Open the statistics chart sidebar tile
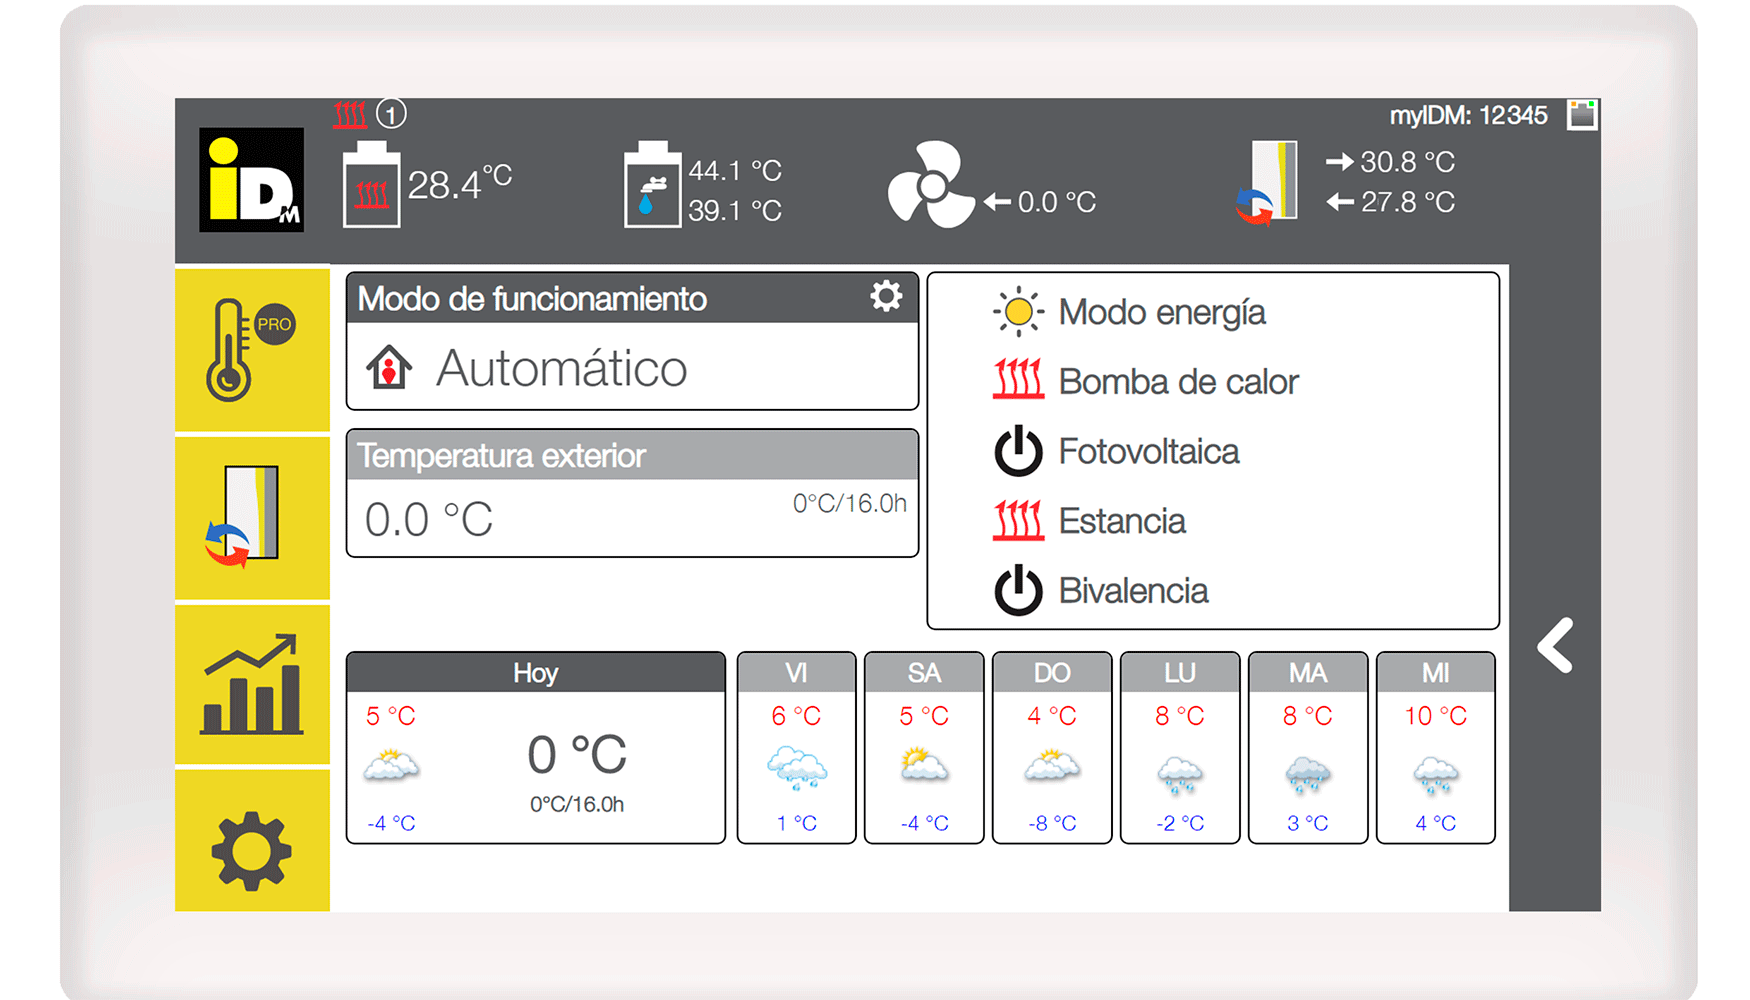Image resolution: width=1750 pixels, height=1000 pixels. point(252,685)
